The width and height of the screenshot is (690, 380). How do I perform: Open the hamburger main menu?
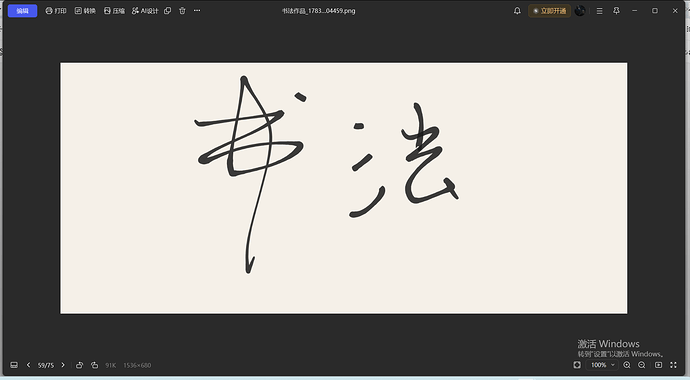point(599,11)
